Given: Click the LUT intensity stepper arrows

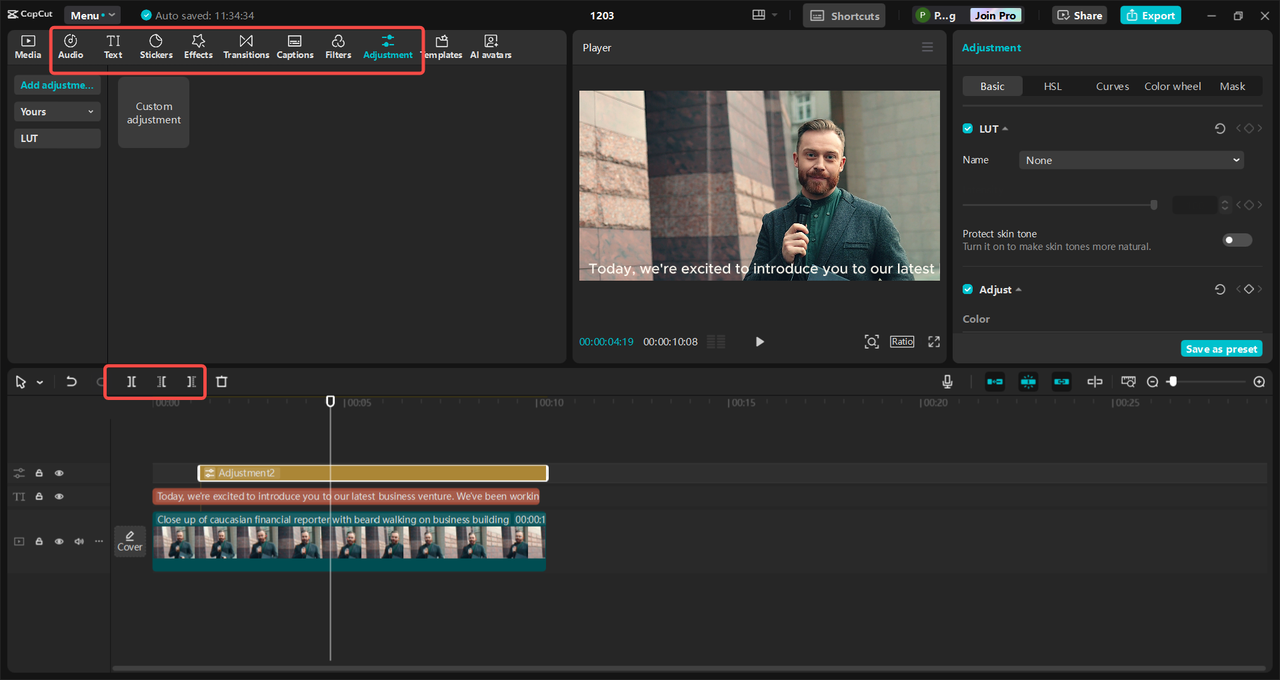Looking at the screenshot, I should [1225, 205].
